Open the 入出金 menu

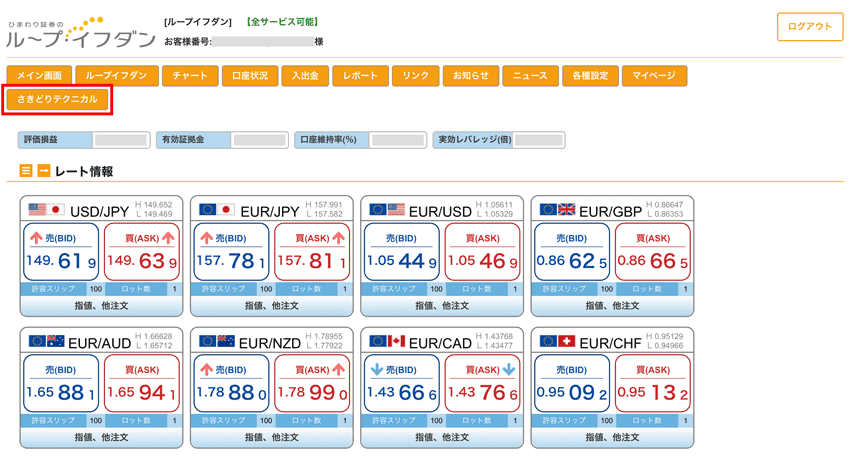(x=305, y=76)
